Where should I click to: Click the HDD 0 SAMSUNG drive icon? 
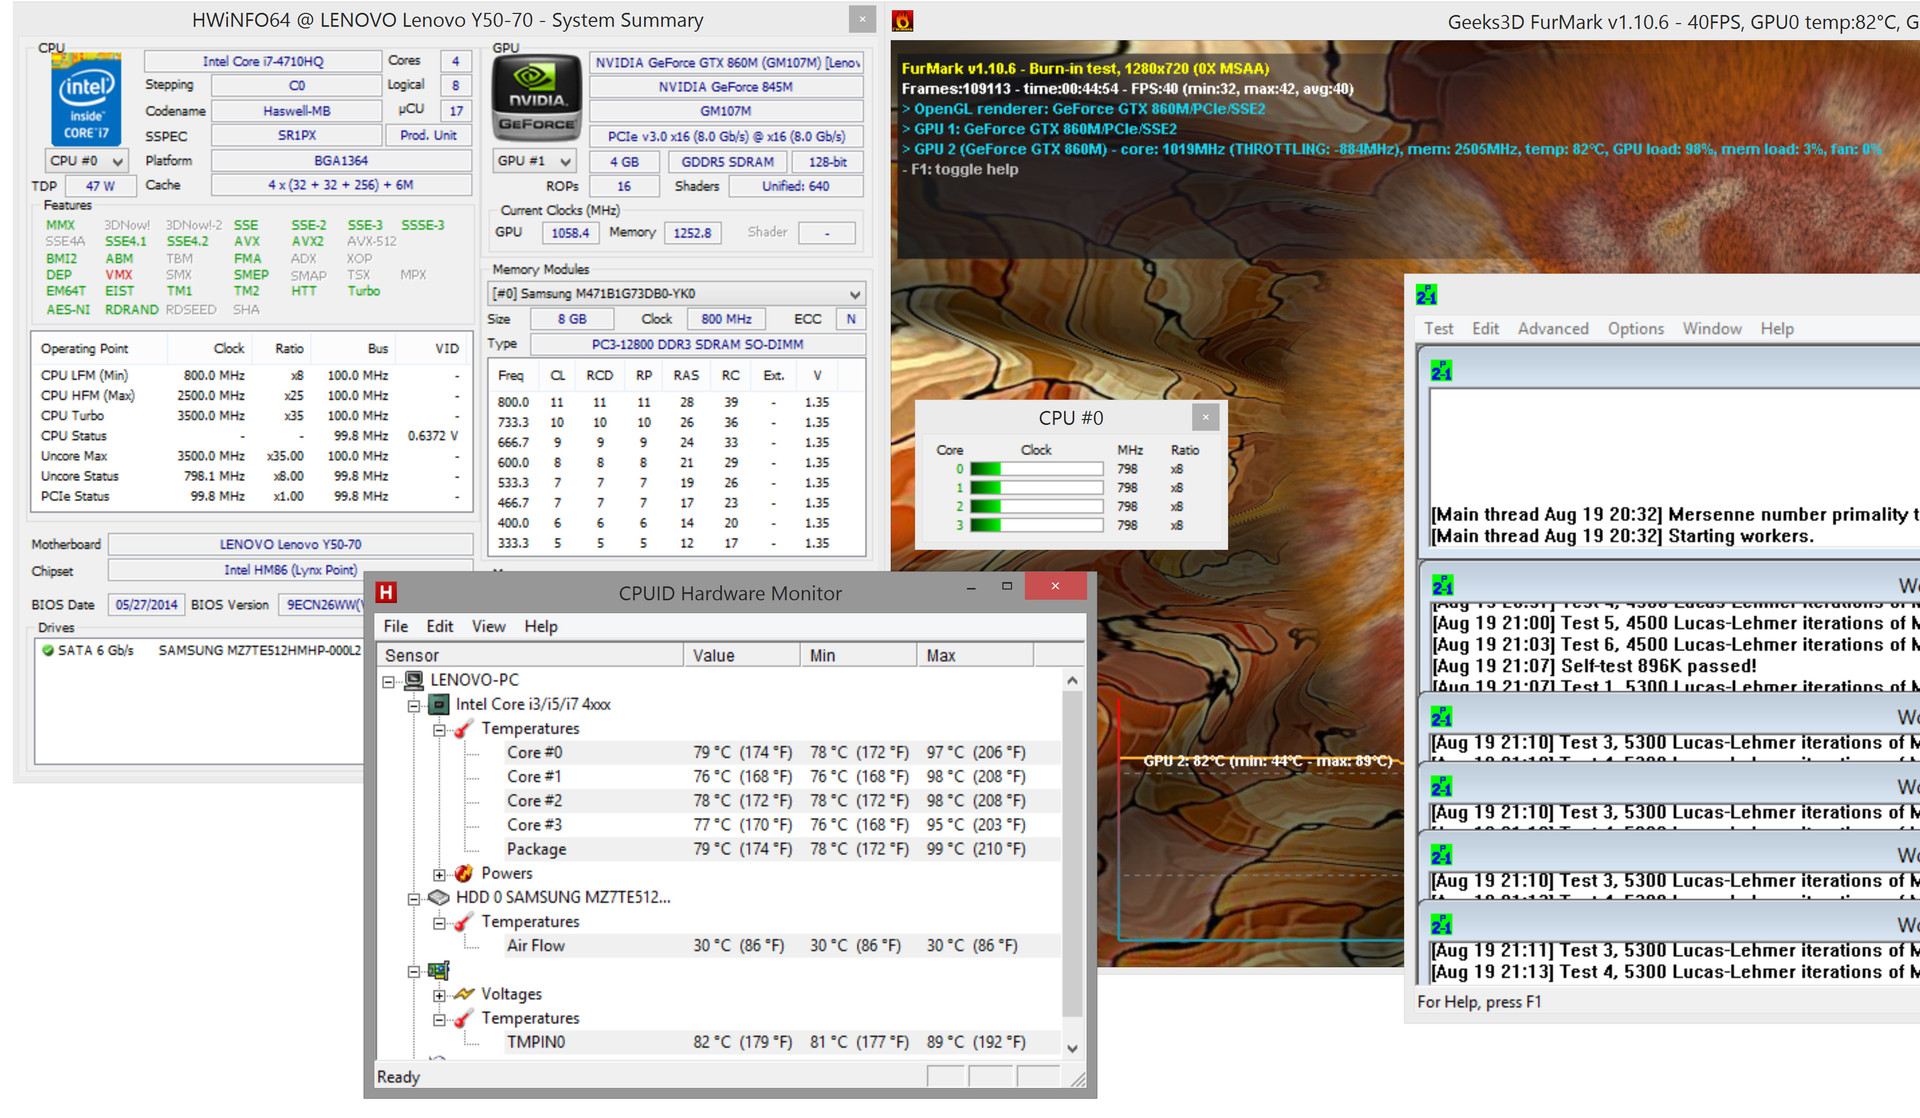point(438,897)
